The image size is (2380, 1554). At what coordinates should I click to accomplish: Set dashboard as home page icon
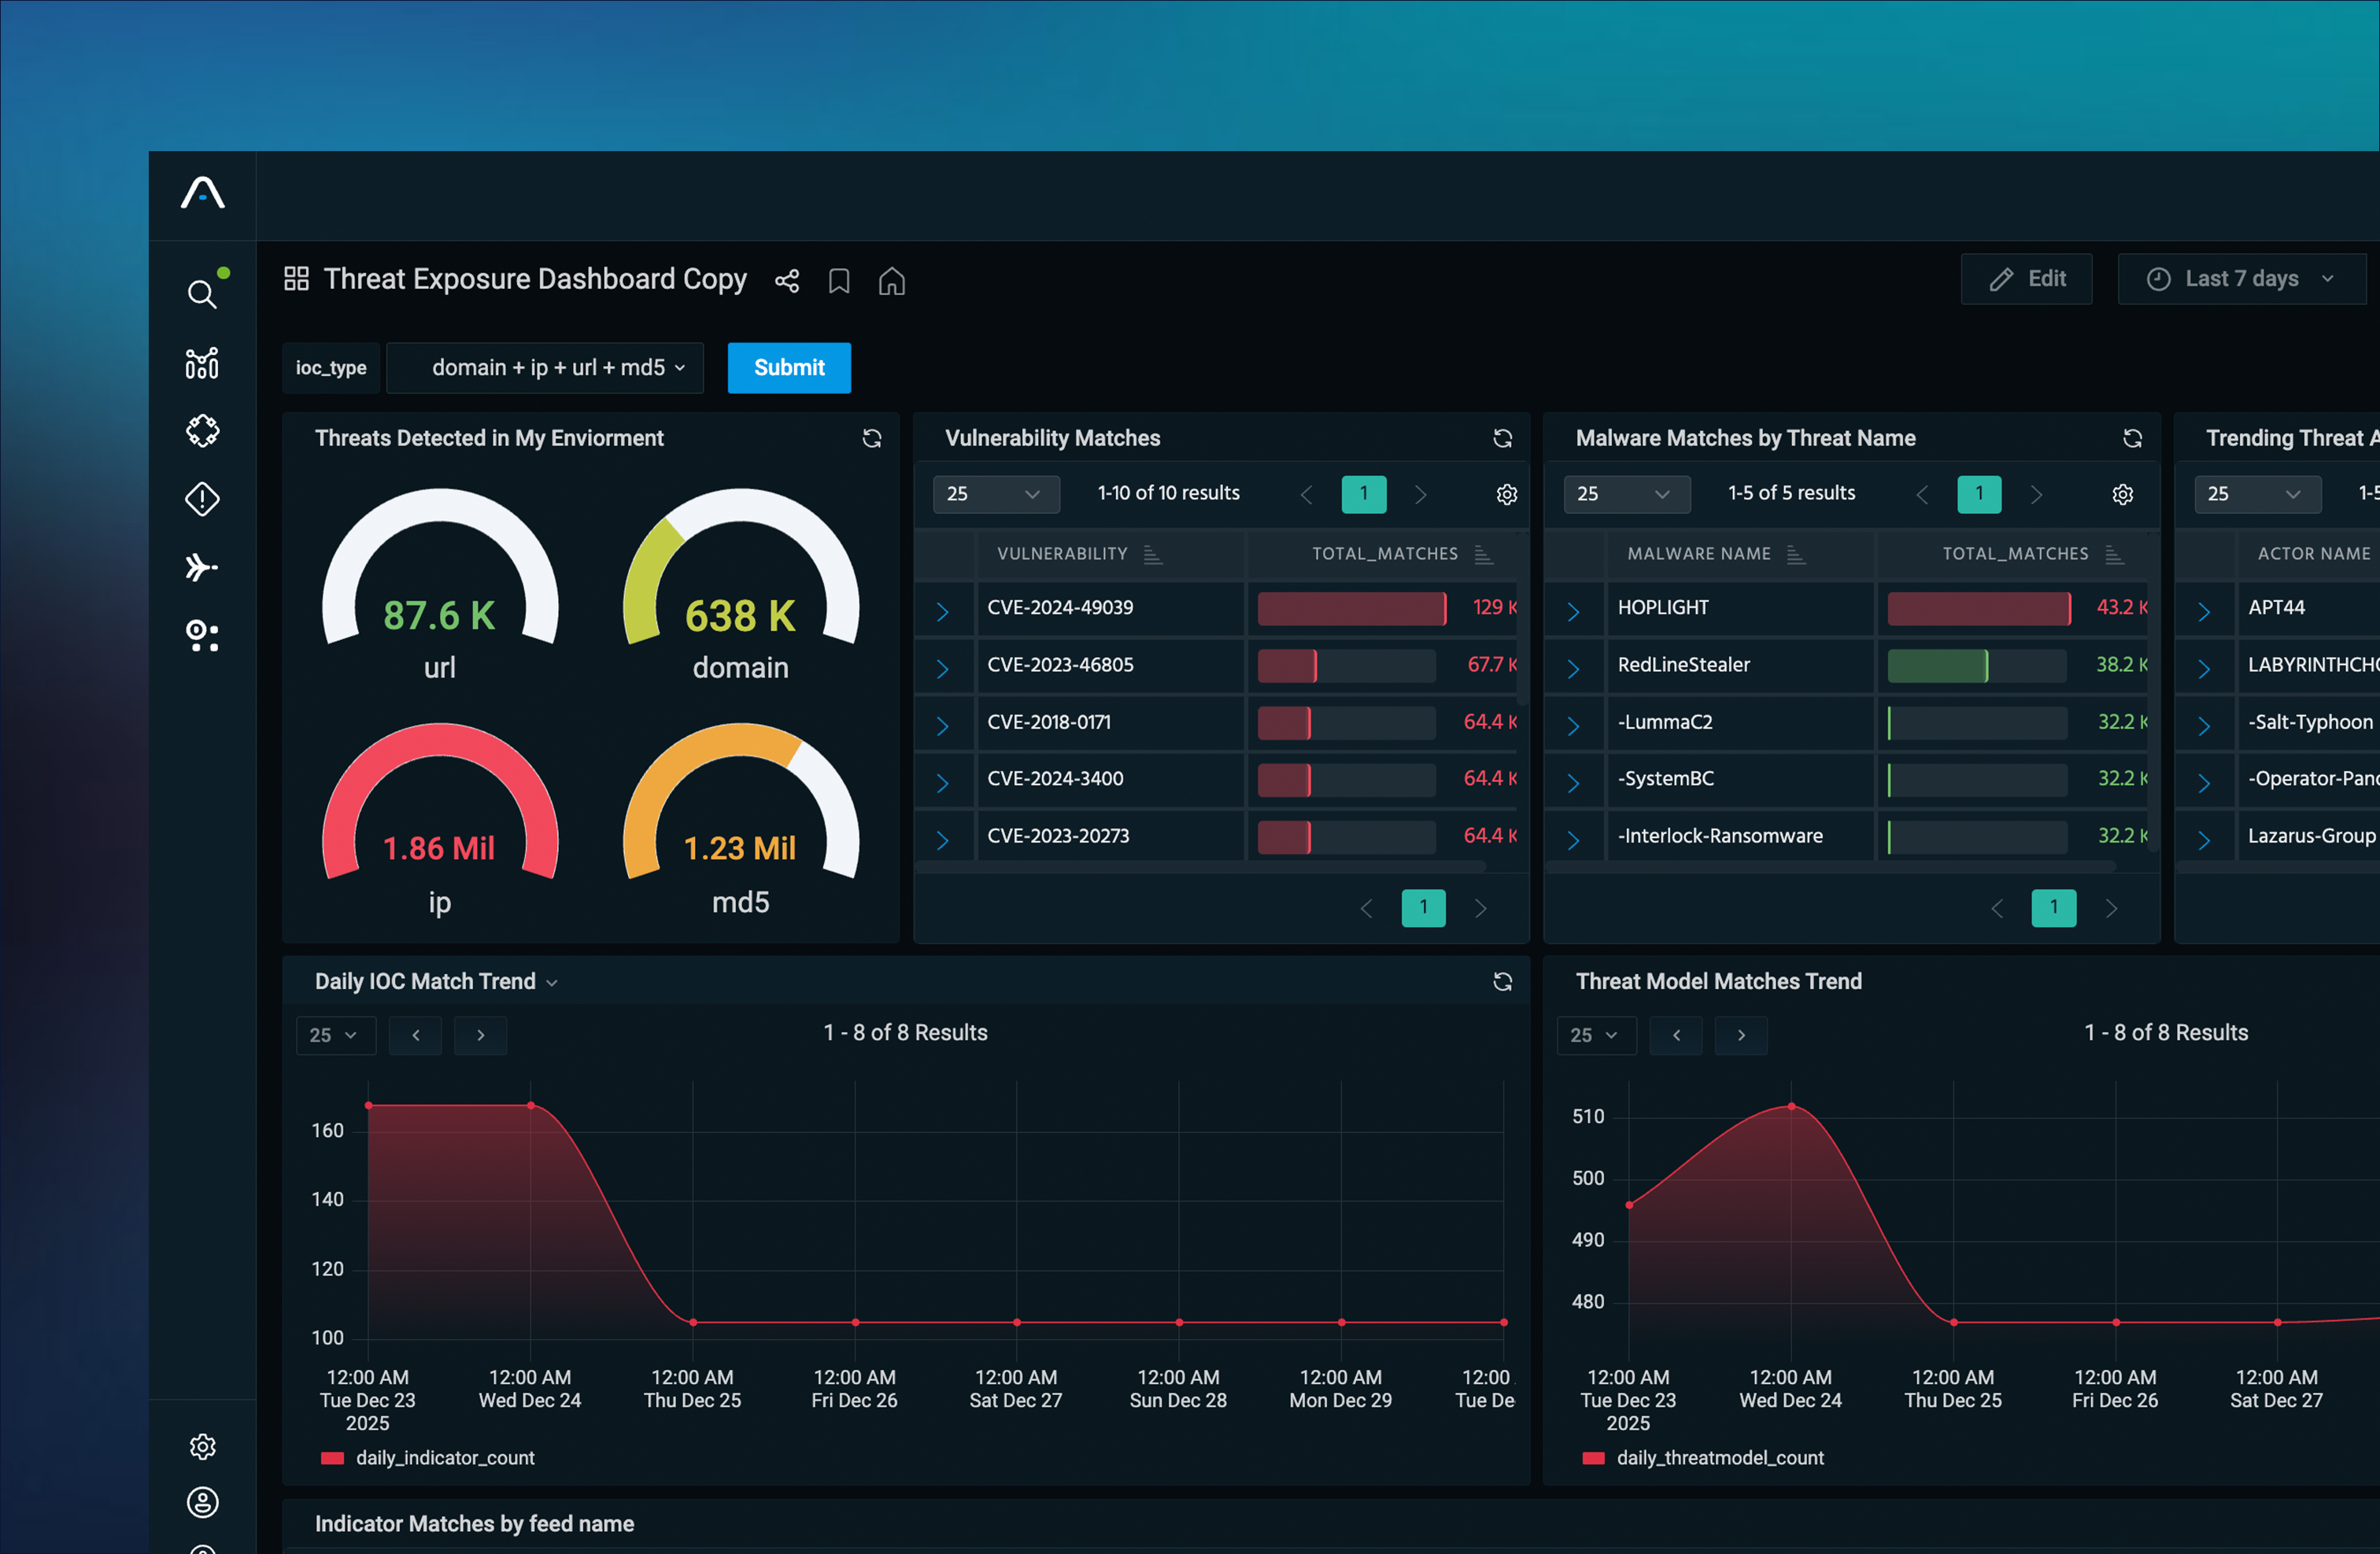pyautogui.click(x=891, y=281)
